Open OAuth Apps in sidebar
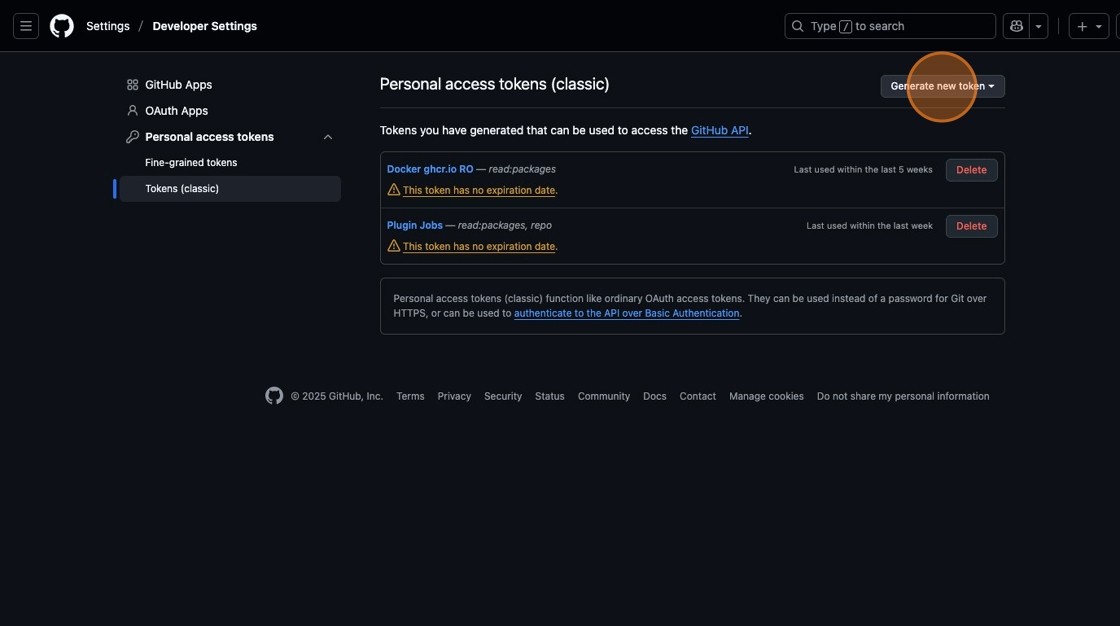This screenshot has height=626, width=1120. coord(176,111)
